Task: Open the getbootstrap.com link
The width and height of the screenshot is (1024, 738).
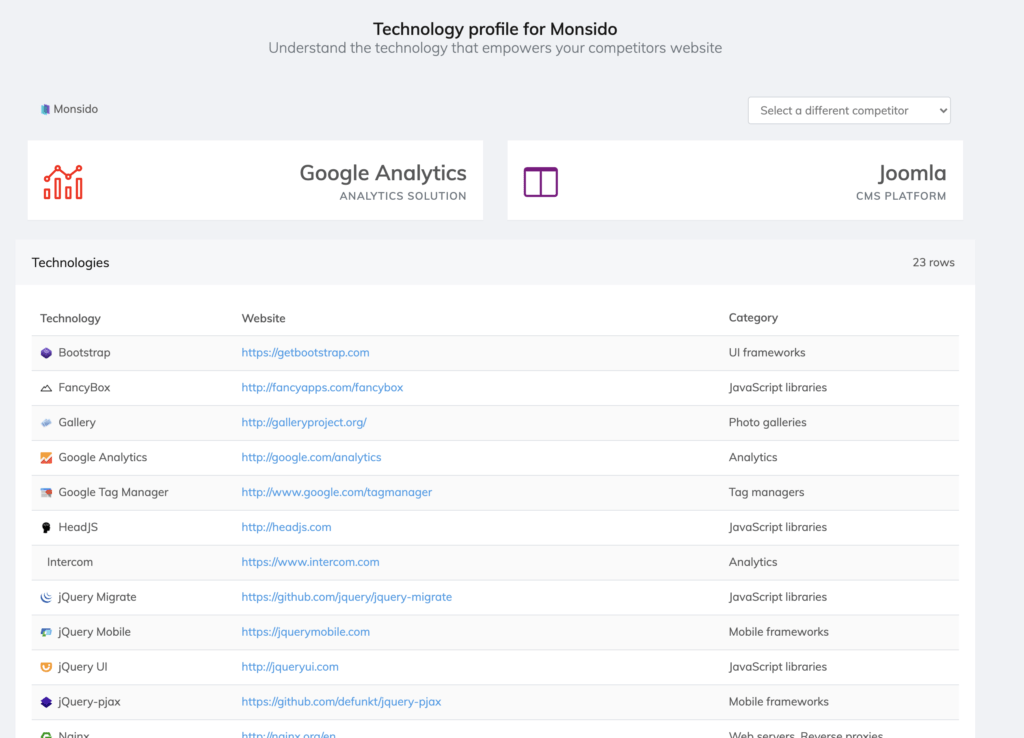Action: [305, 353]
